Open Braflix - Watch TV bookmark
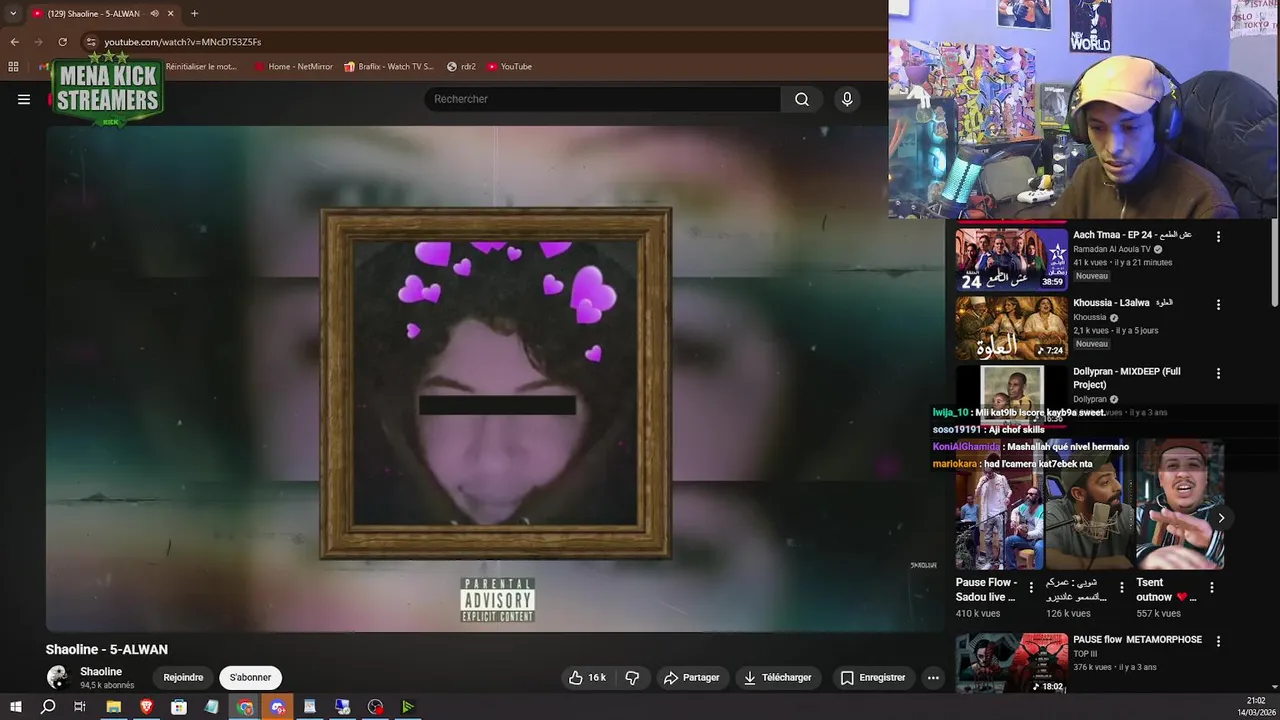Viewport: 1280px width, 720px height. click(389, 67)
